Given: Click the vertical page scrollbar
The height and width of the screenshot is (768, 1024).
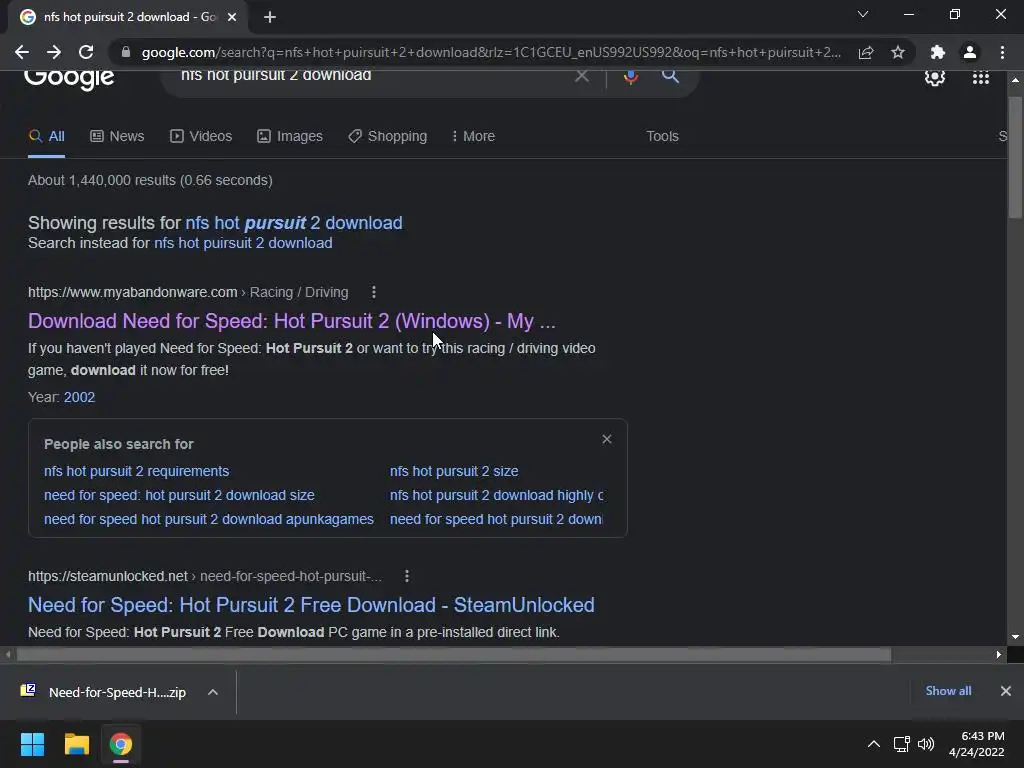Looking at the screenshot, I should (1015, 157).
